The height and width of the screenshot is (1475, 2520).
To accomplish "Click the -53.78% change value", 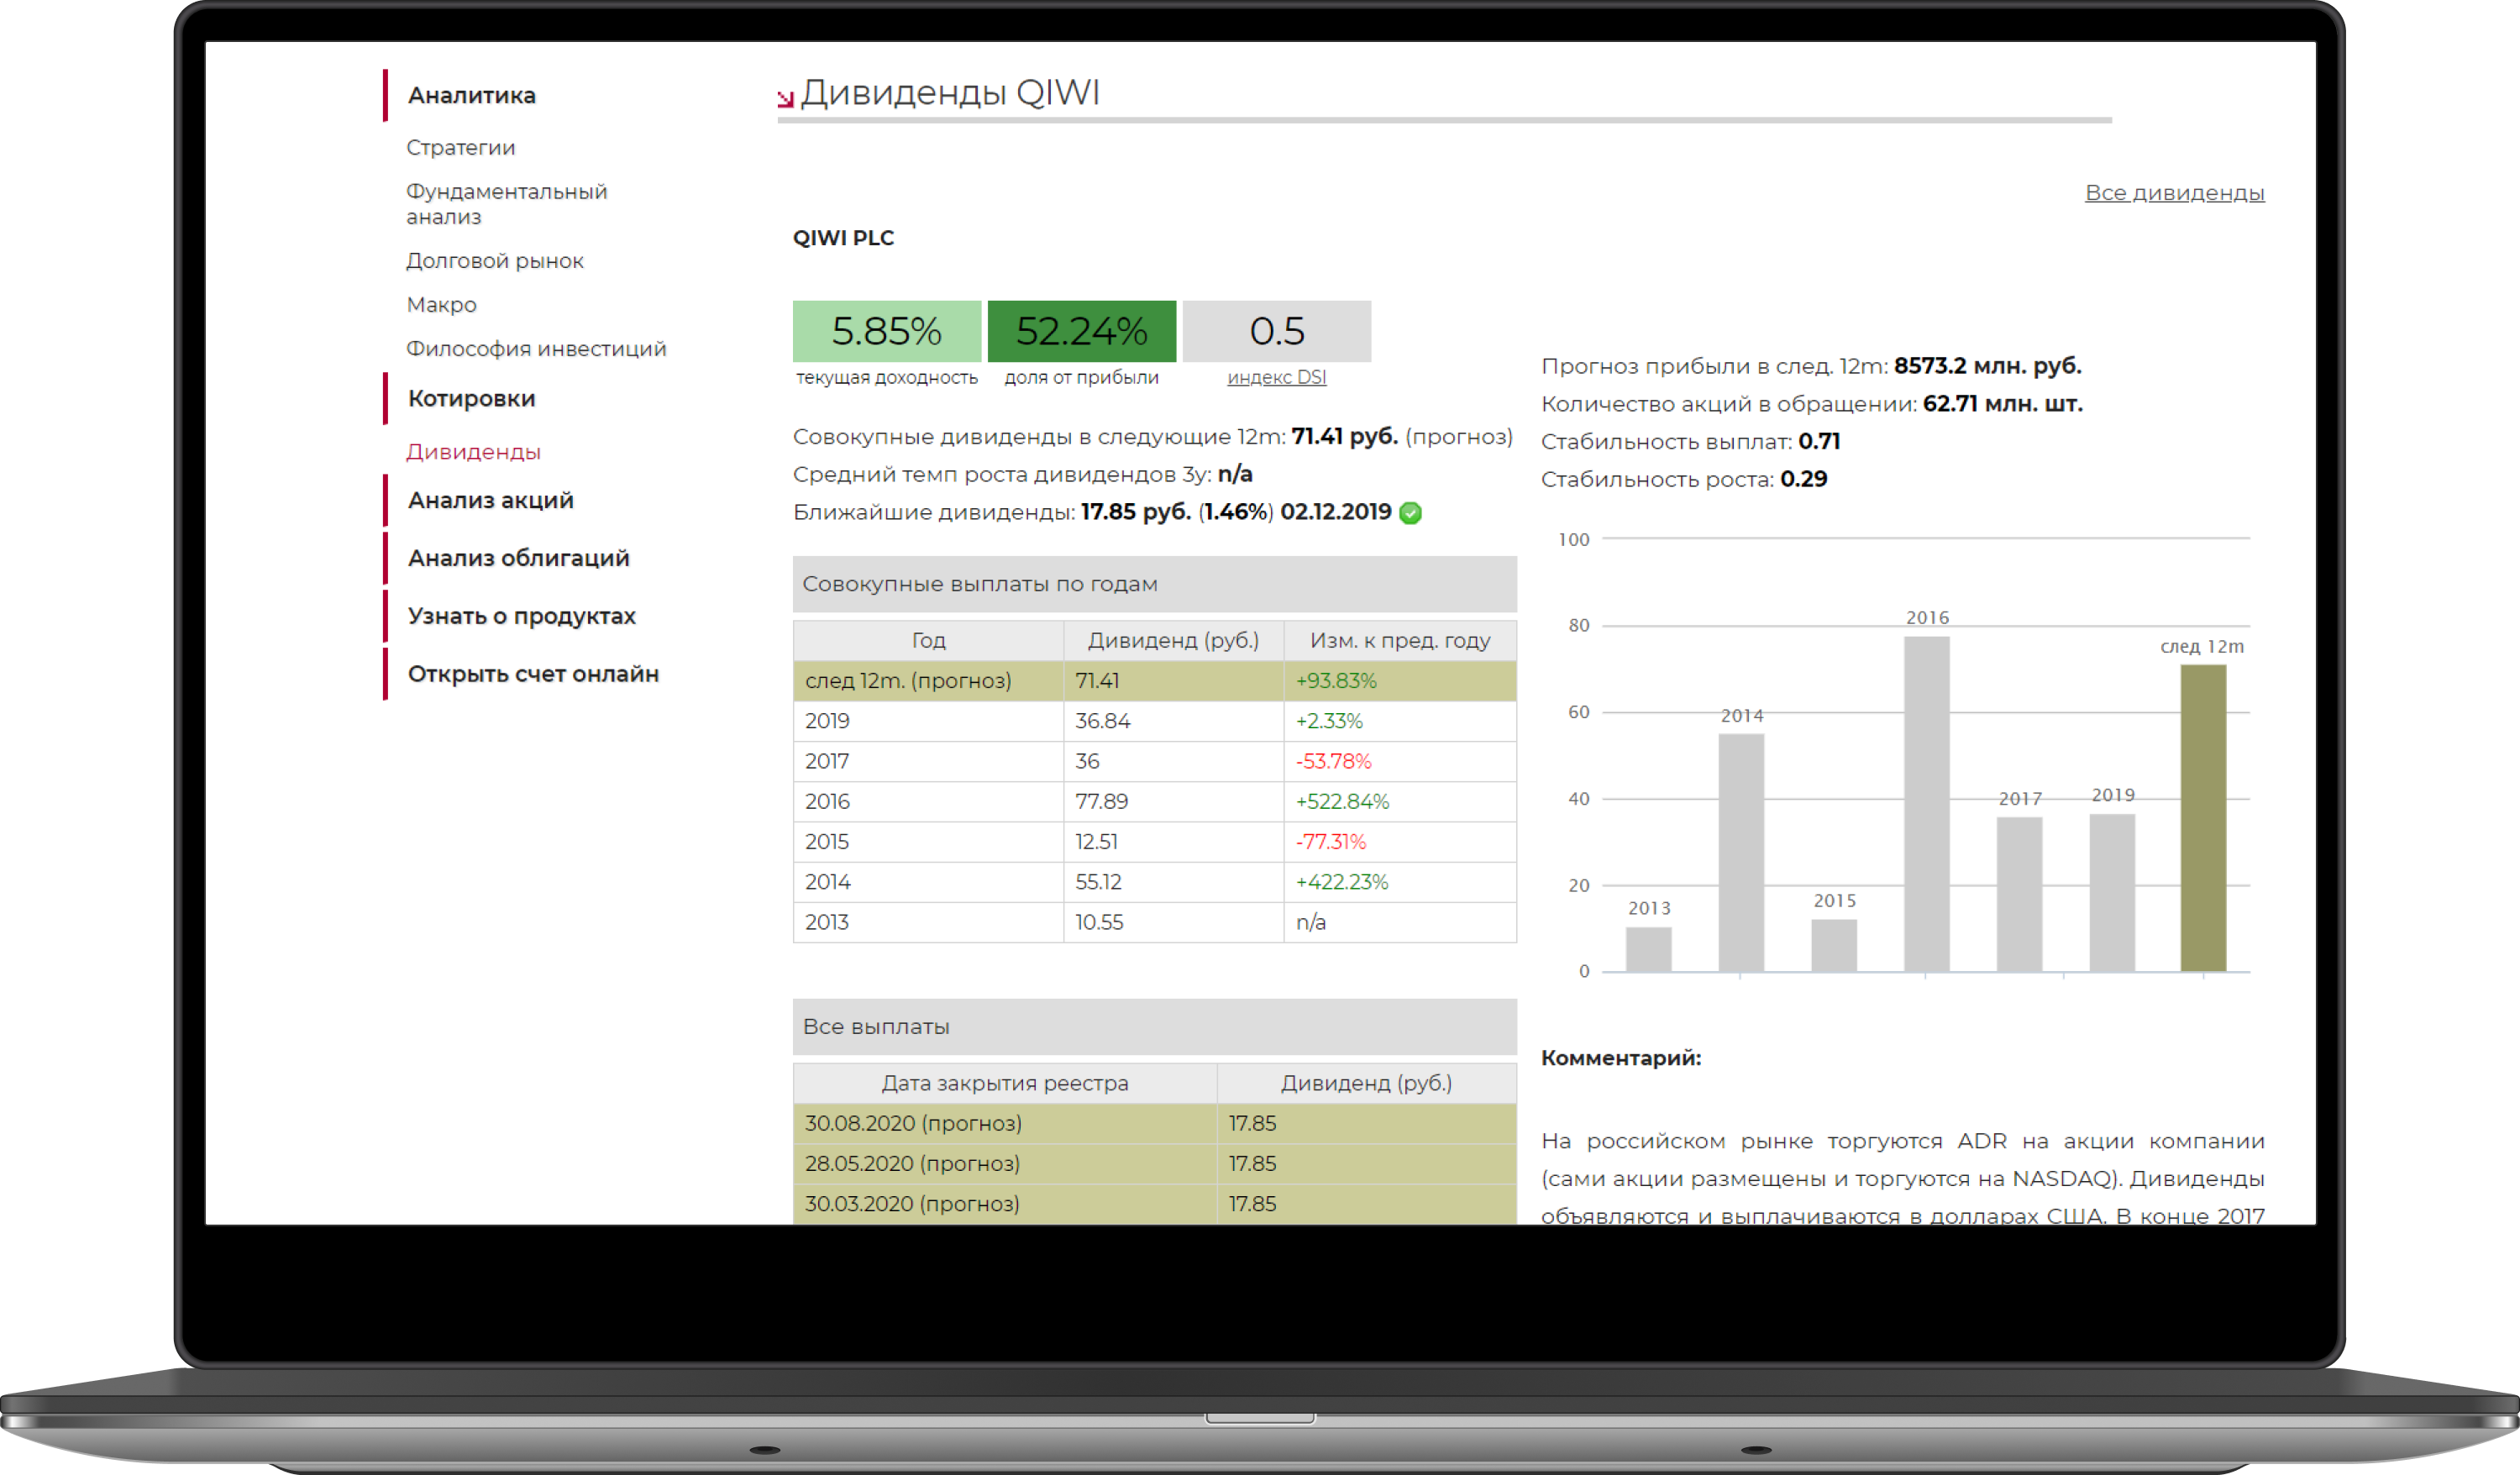I will coord(1333,762).
